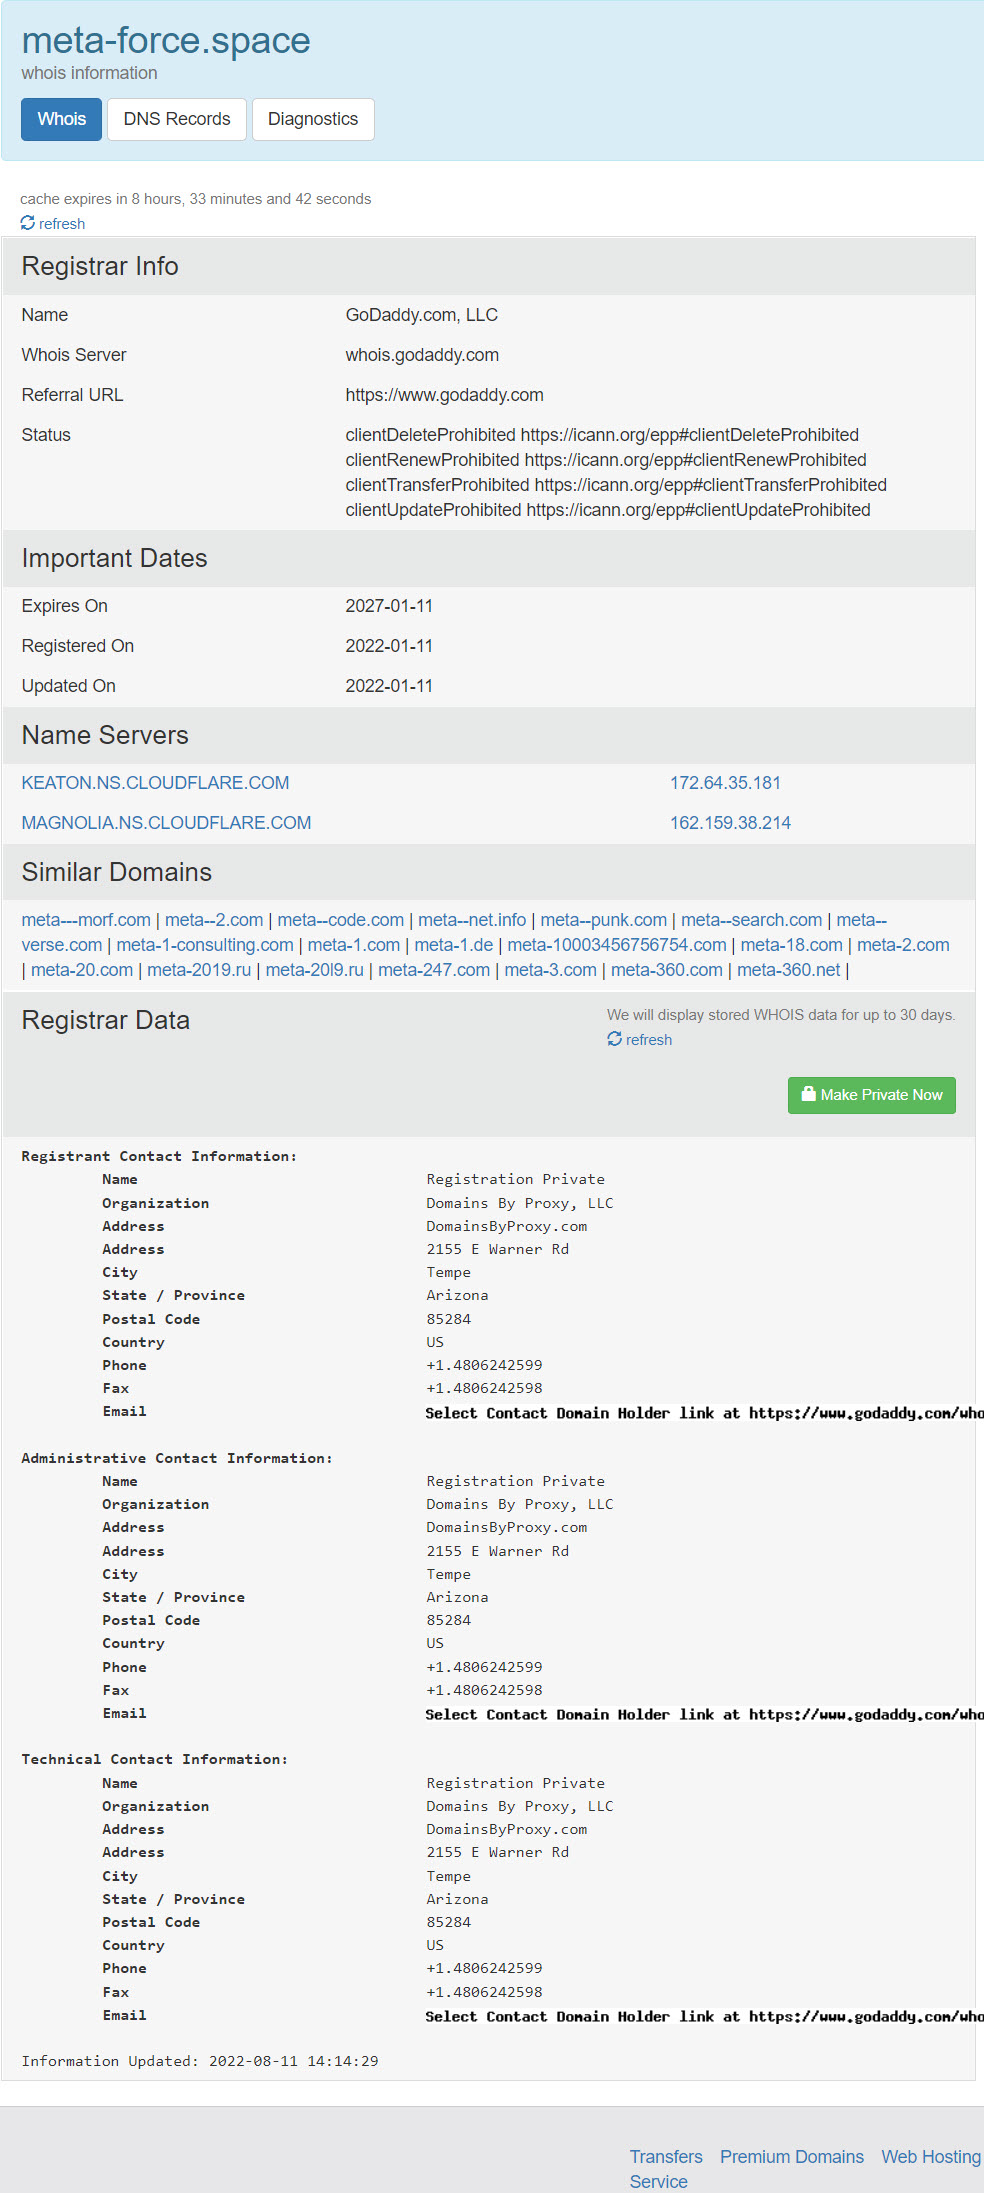Viewport: 984px width, 2193px height.
Task: Click the Make Private Now button
Action: 872,1095
